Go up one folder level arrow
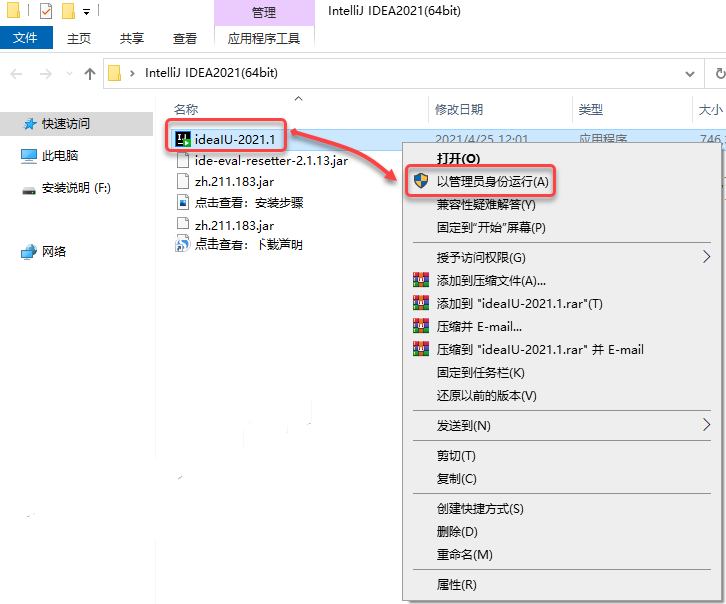726x604 pixels. point(90,74)
